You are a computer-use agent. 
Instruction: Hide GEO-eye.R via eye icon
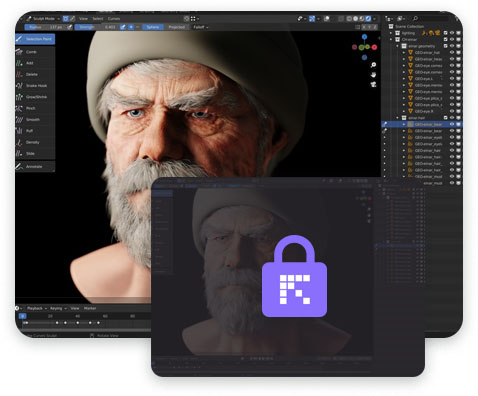pos(452,111)
